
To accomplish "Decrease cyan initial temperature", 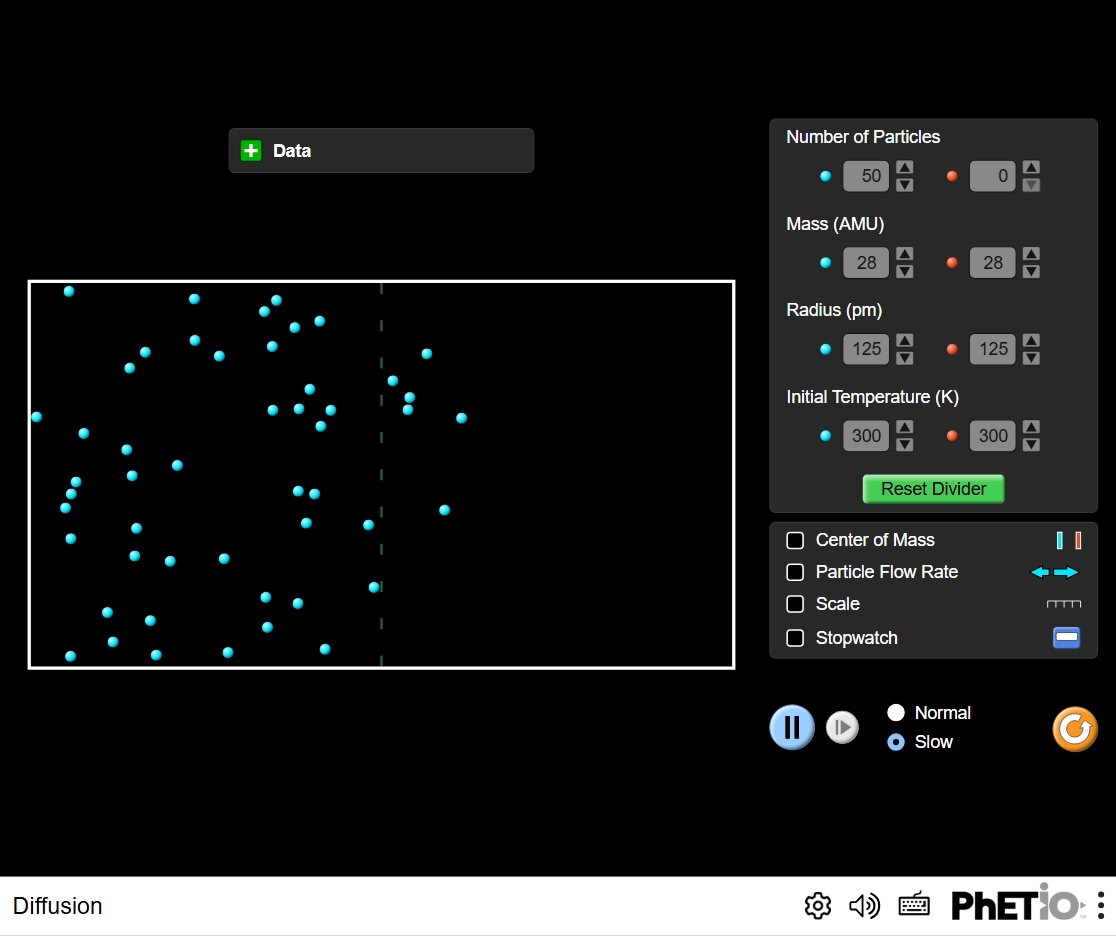I will coord(905,445).
